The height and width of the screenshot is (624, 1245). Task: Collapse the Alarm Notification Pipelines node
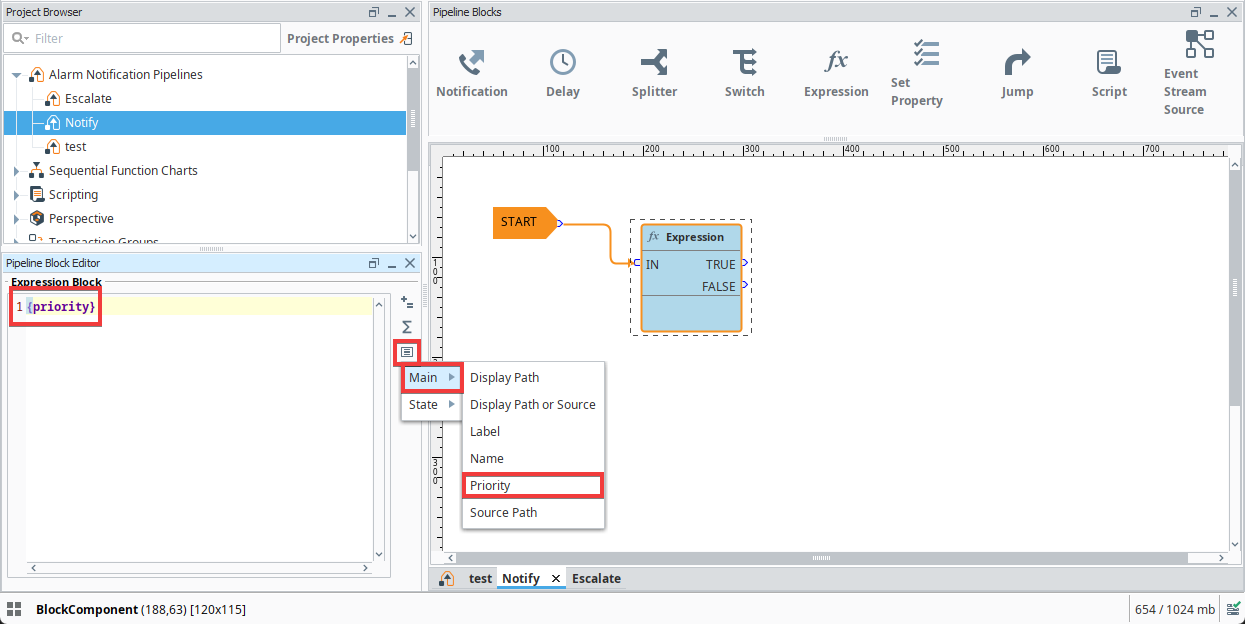(x=16, y=75)
